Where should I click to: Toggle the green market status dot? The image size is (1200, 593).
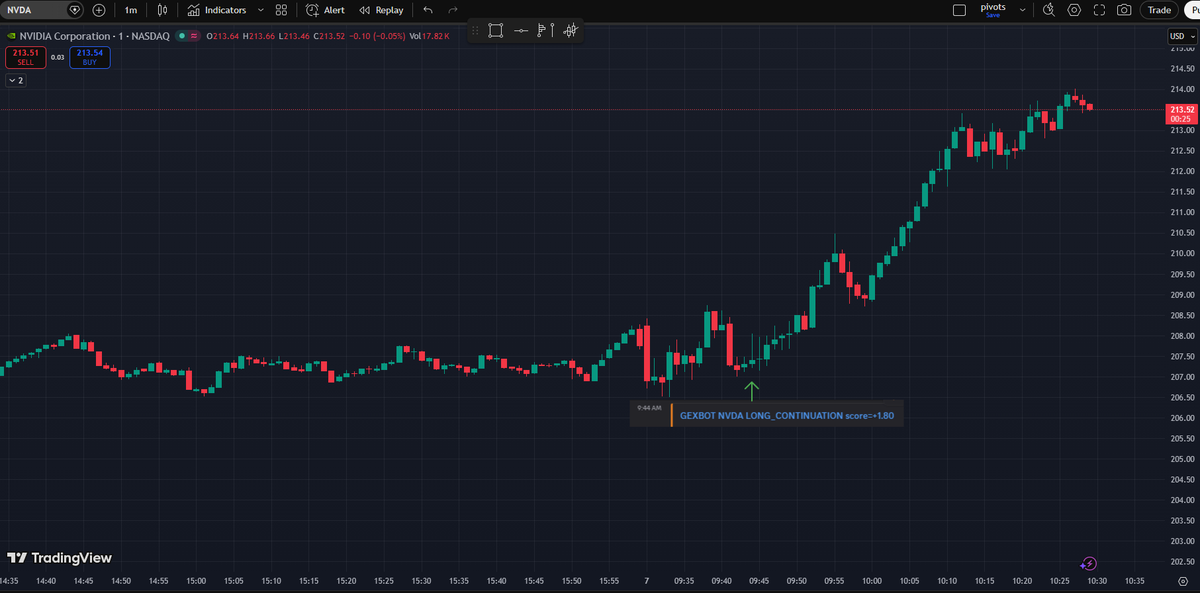coord(180,37)
